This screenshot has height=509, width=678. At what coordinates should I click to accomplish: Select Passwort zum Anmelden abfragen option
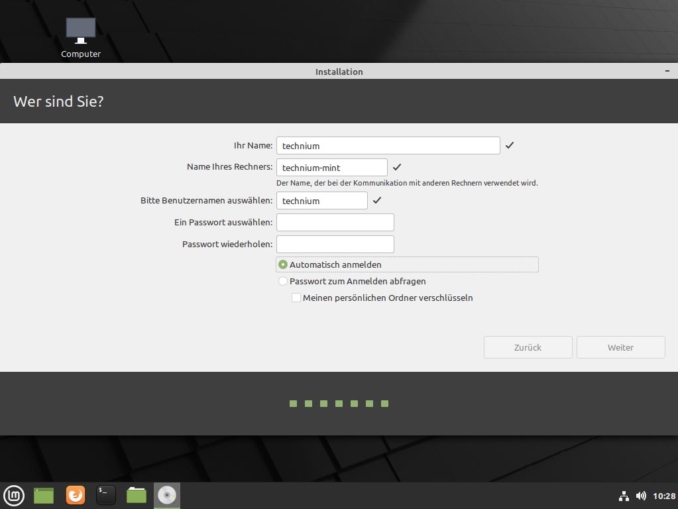click(x=283, y=281)
